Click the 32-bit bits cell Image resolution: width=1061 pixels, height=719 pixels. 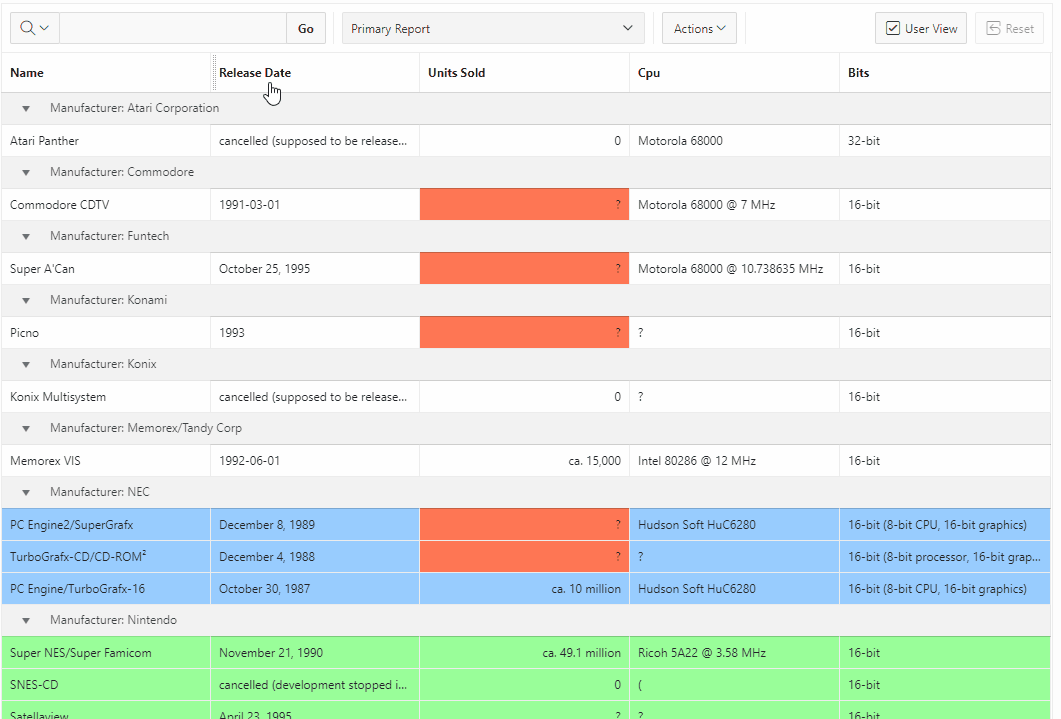coord(945,141)
